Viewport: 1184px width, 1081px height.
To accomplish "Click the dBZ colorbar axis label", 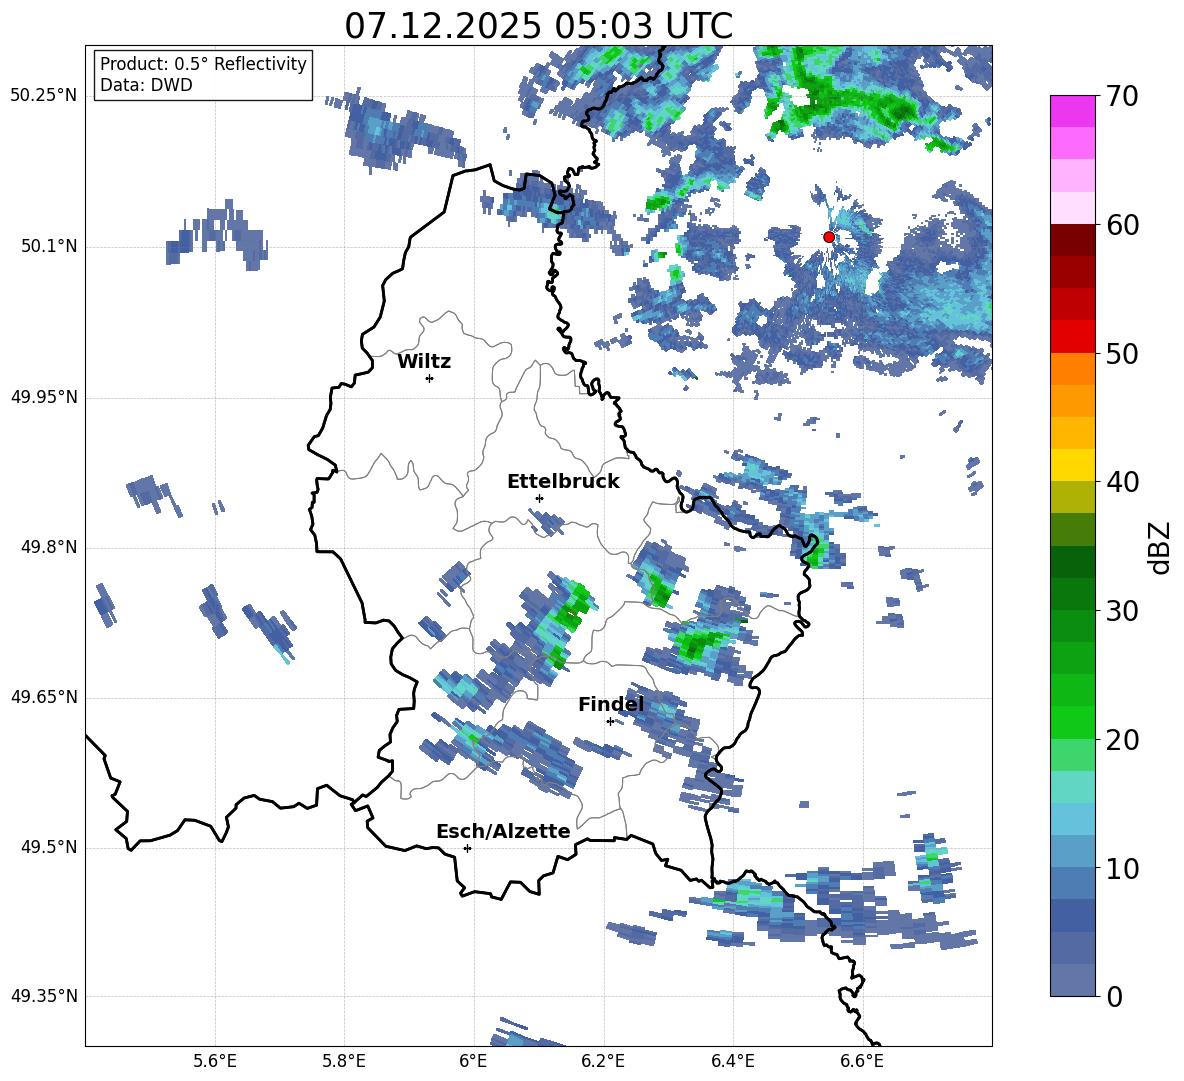I will pyautogui.click(x=1160, y=547).
